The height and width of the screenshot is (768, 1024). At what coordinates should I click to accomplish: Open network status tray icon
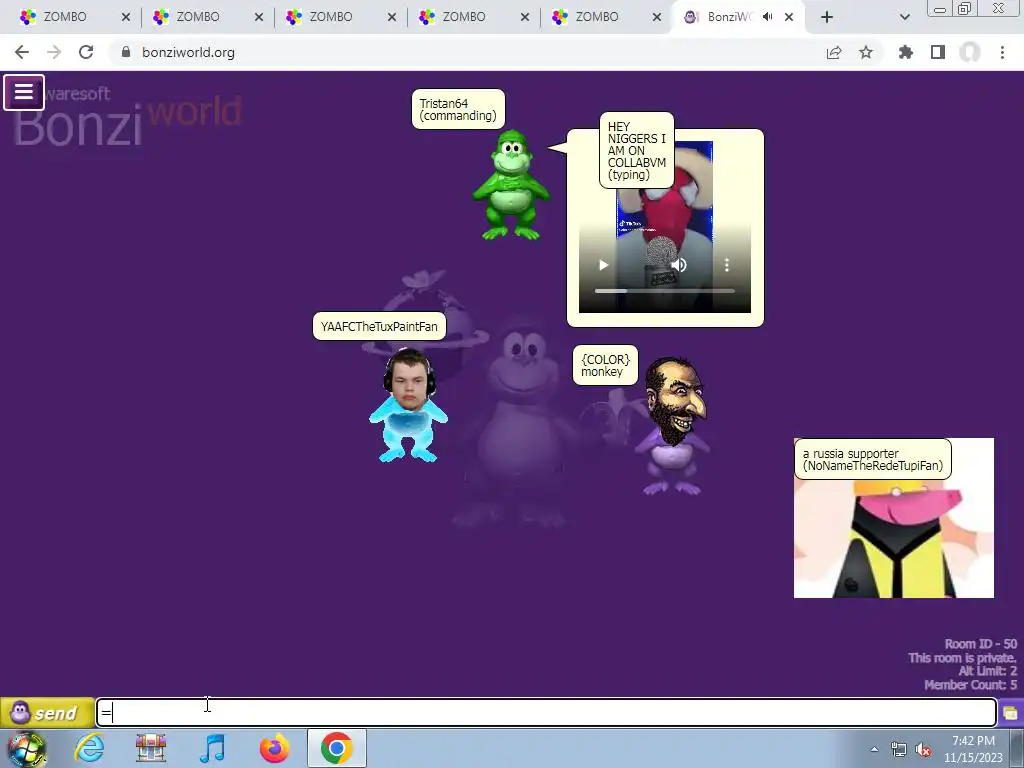[x=899, y=749]
